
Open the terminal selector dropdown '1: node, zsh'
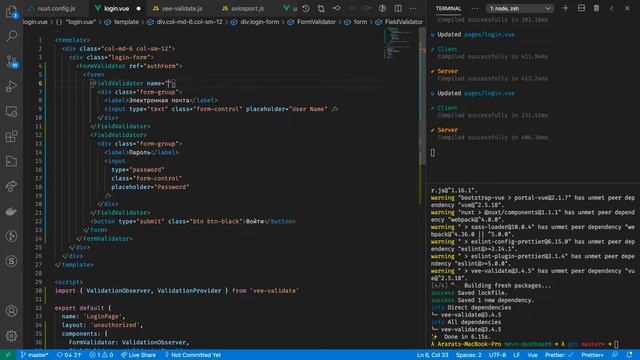point(520,8)
